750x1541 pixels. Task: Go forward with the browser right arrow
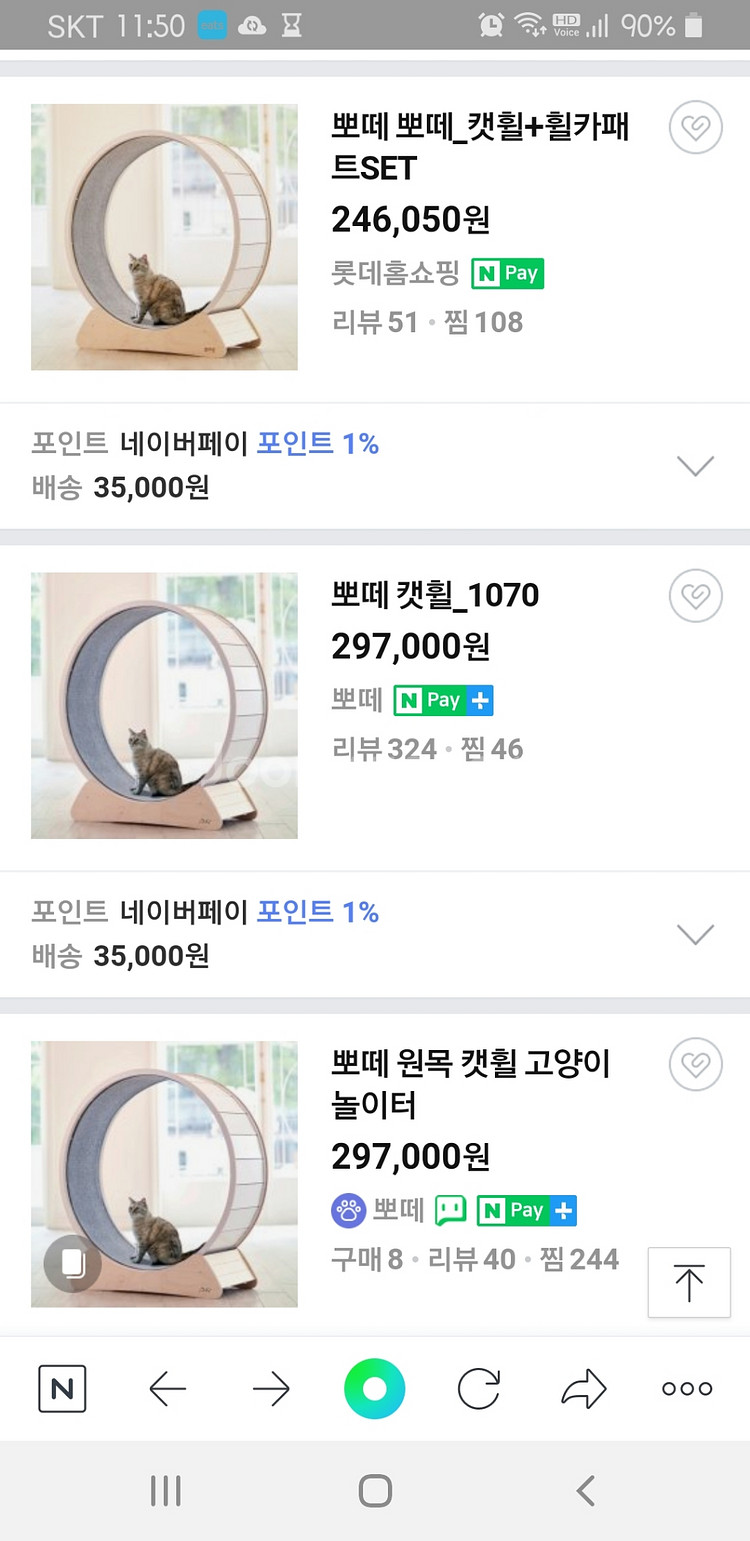pyautogui.click(x=270, y=1388)
